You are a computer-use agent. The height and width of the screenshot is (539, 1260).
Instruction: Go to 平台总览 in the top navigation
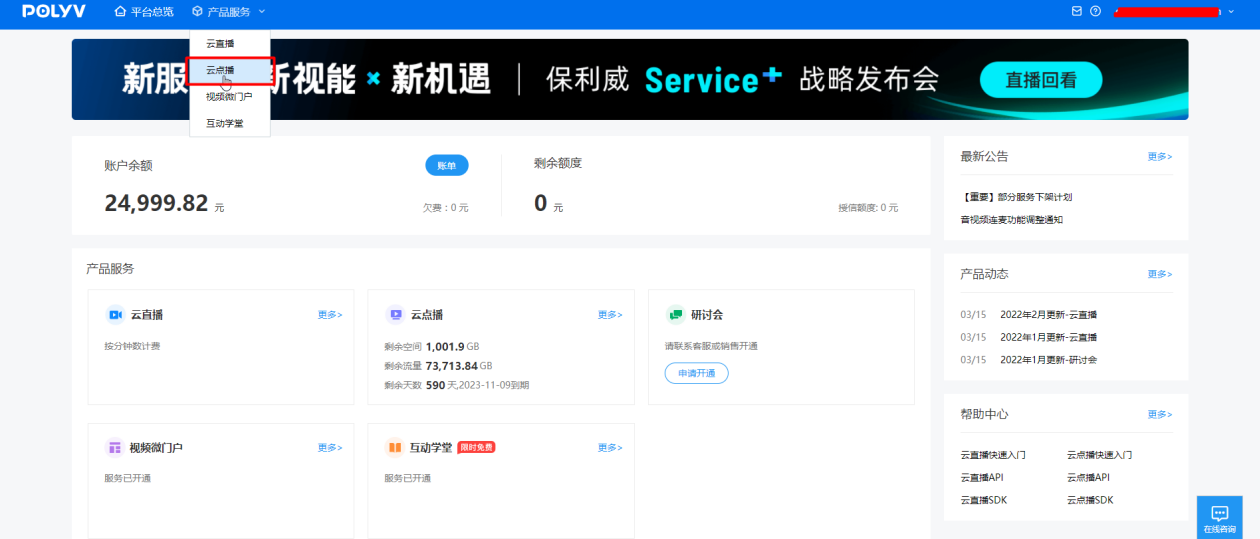click(144, 12)
